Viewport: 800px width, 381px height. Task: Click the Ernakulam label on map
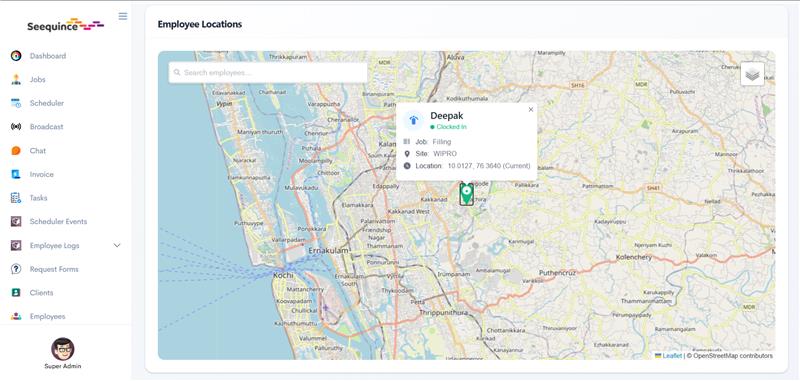pos(329,251)
